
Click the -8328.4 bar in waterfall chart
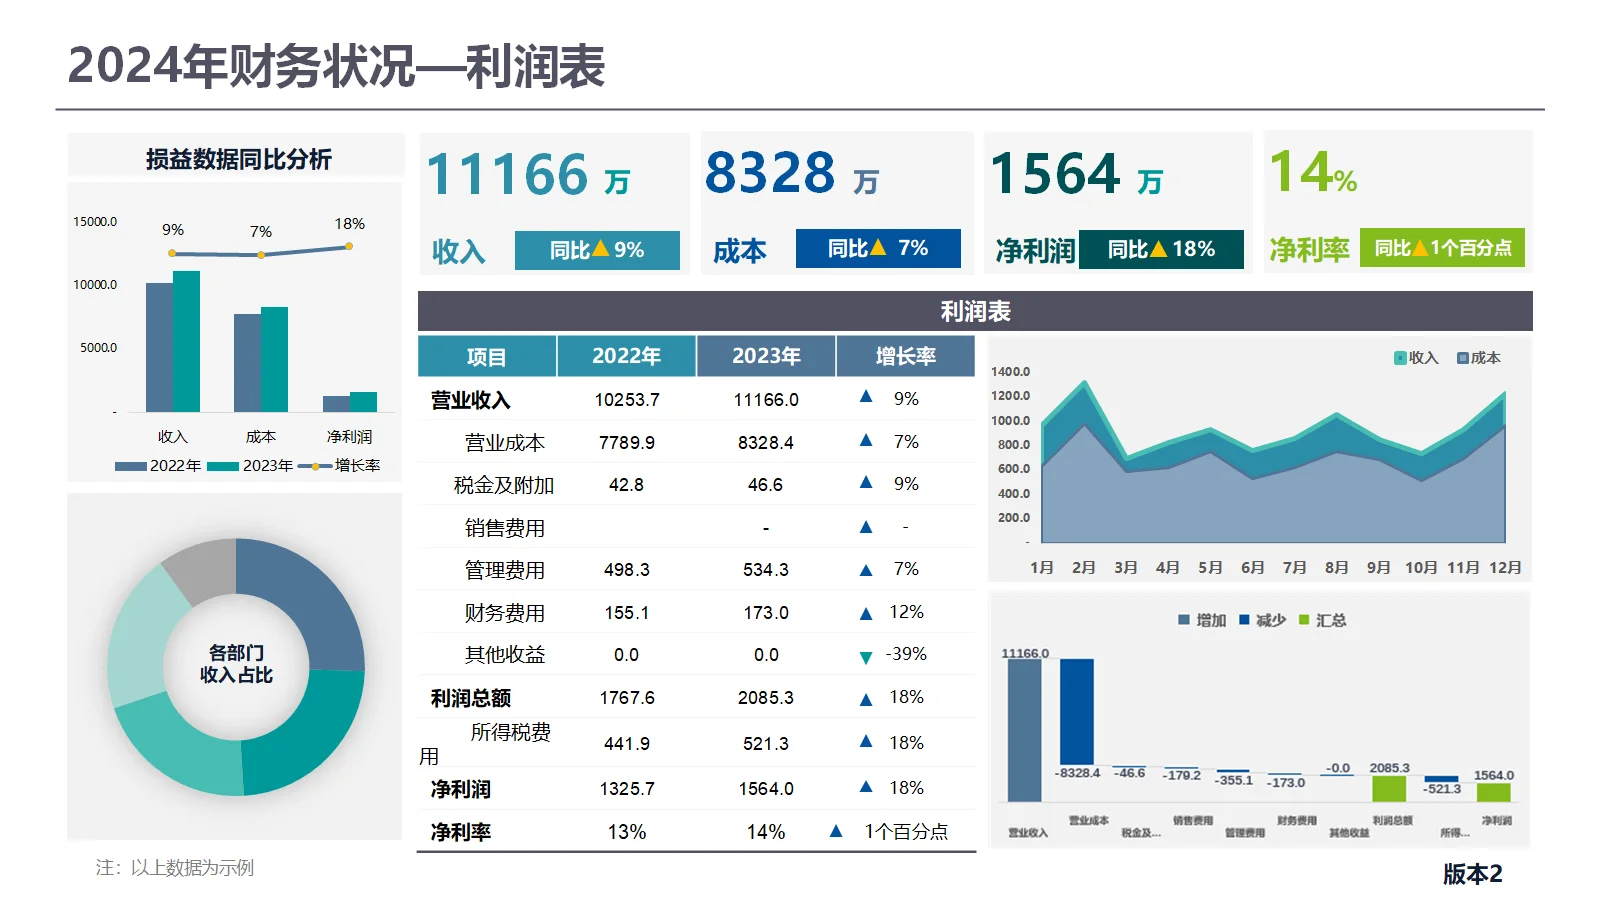1076,712
